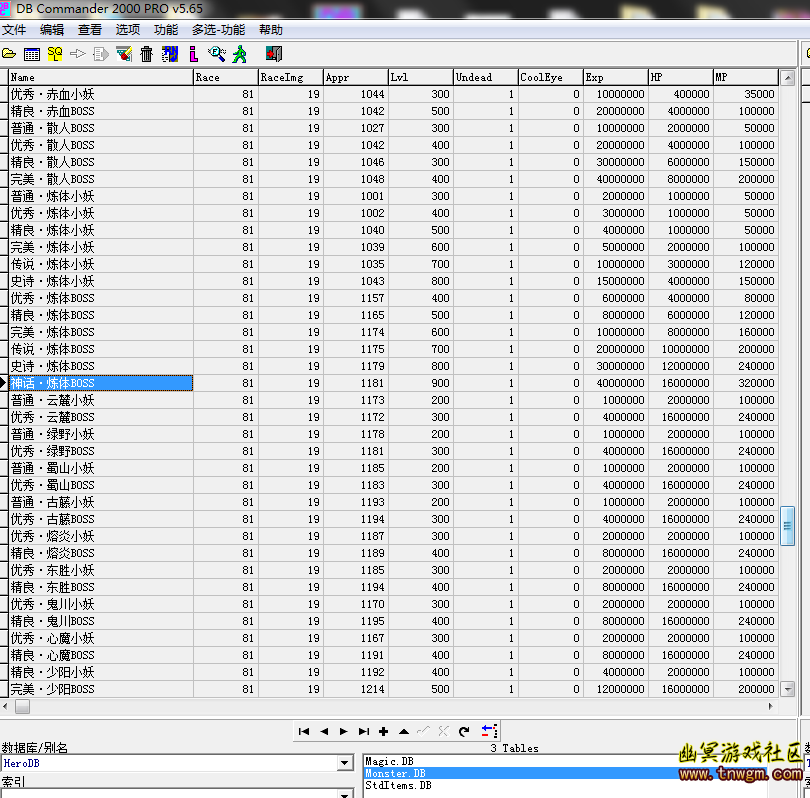Viewport: 810px width, 798px height.
Task: Click the blue RN toolbar icon
Action: pyautogui.click(x=169, y=54)
